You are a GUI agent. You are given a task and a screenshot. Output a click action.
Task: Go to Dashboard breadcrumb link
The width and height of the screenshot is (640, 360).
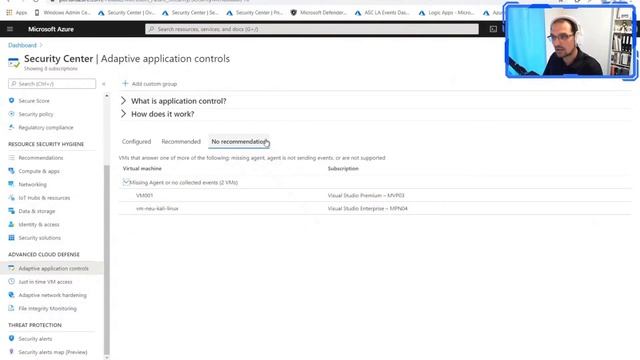[22, 45]
